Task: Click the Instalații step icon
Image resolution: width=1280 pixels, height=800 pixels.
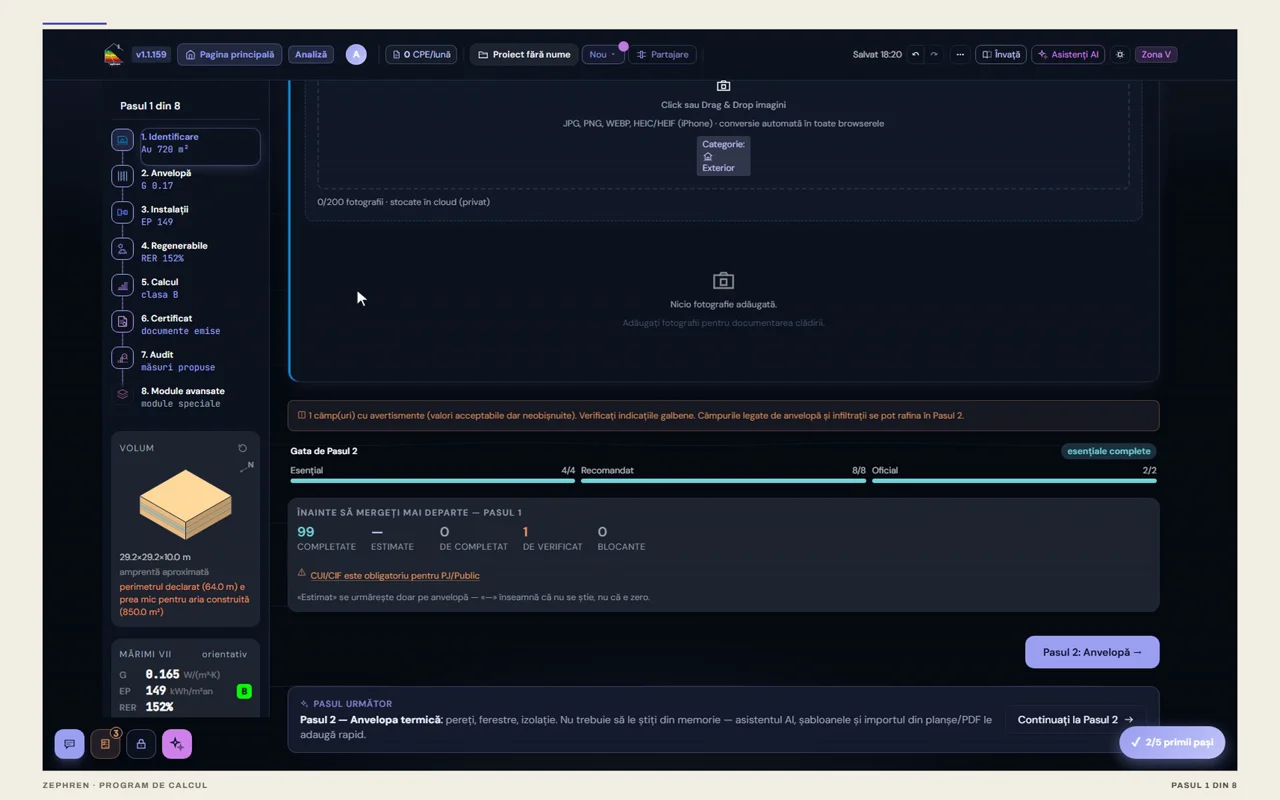Action: pos(122,212)
